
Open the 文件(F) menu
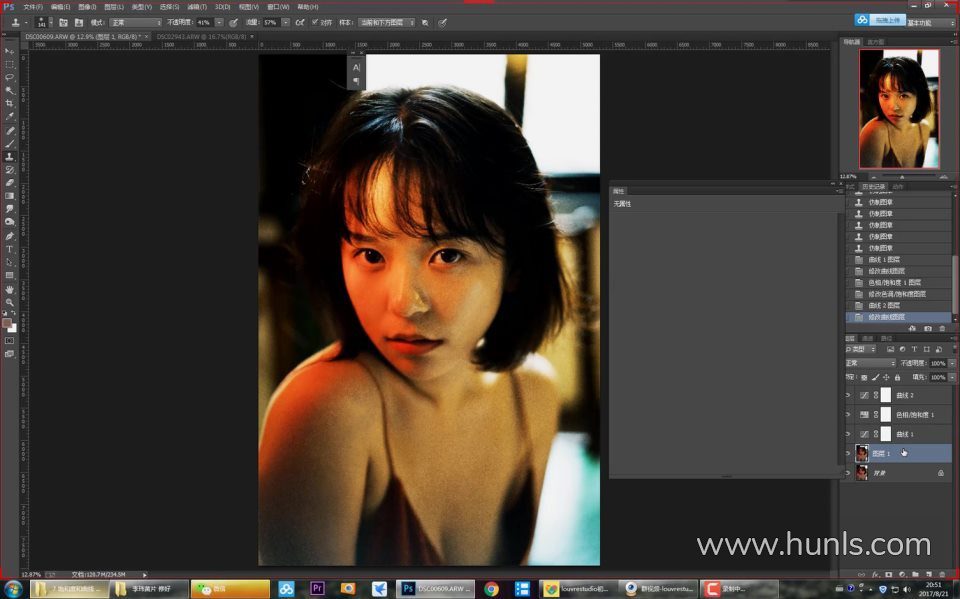point(33,7)
